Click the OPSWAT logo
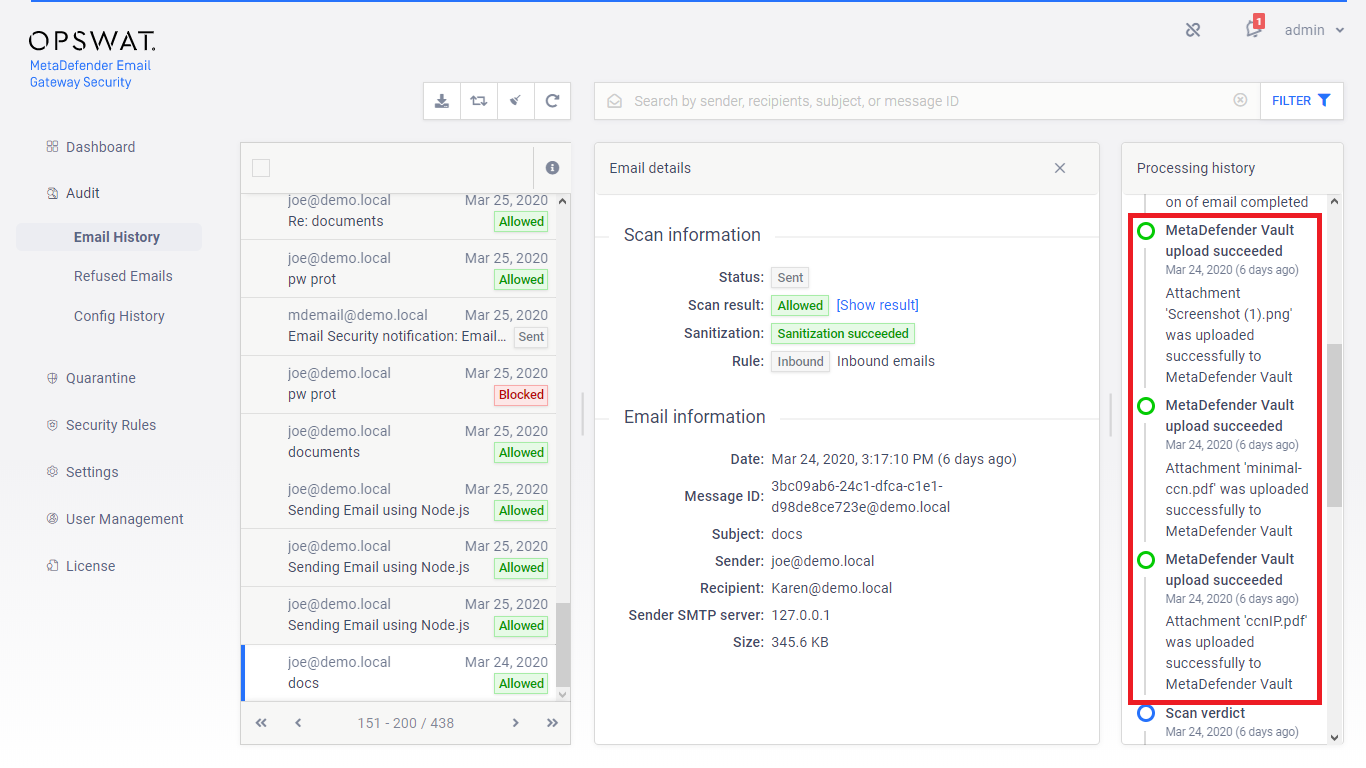The width and height of the screenshot is (1366, 768). click(92, 41)
